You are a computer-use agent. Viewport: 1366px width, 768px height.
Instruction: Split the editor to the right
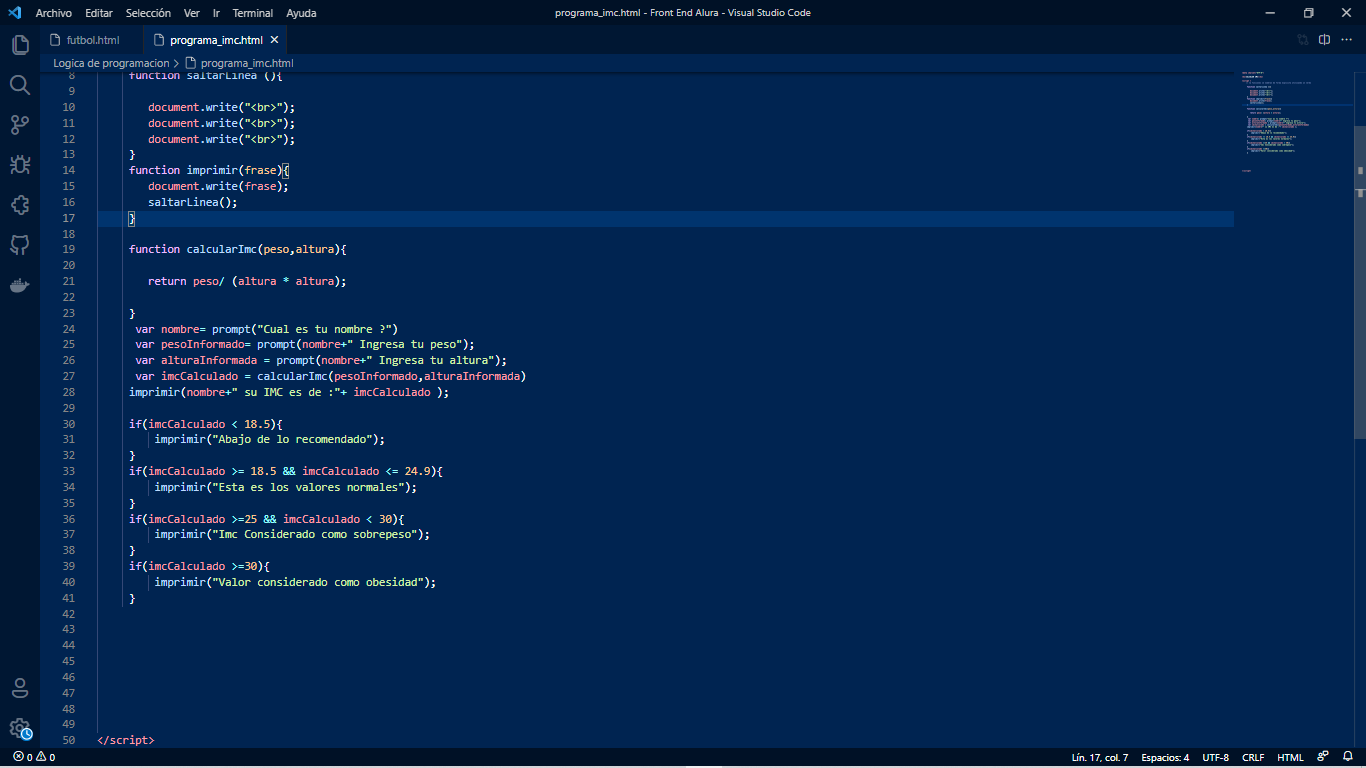coord(1324,40)
